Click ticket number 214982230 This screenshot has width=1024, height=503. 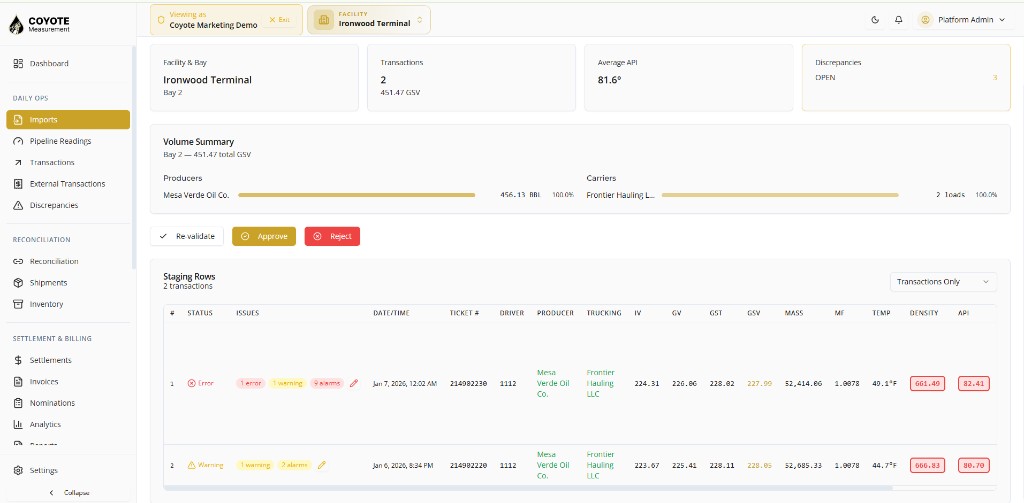click(468, 383)
